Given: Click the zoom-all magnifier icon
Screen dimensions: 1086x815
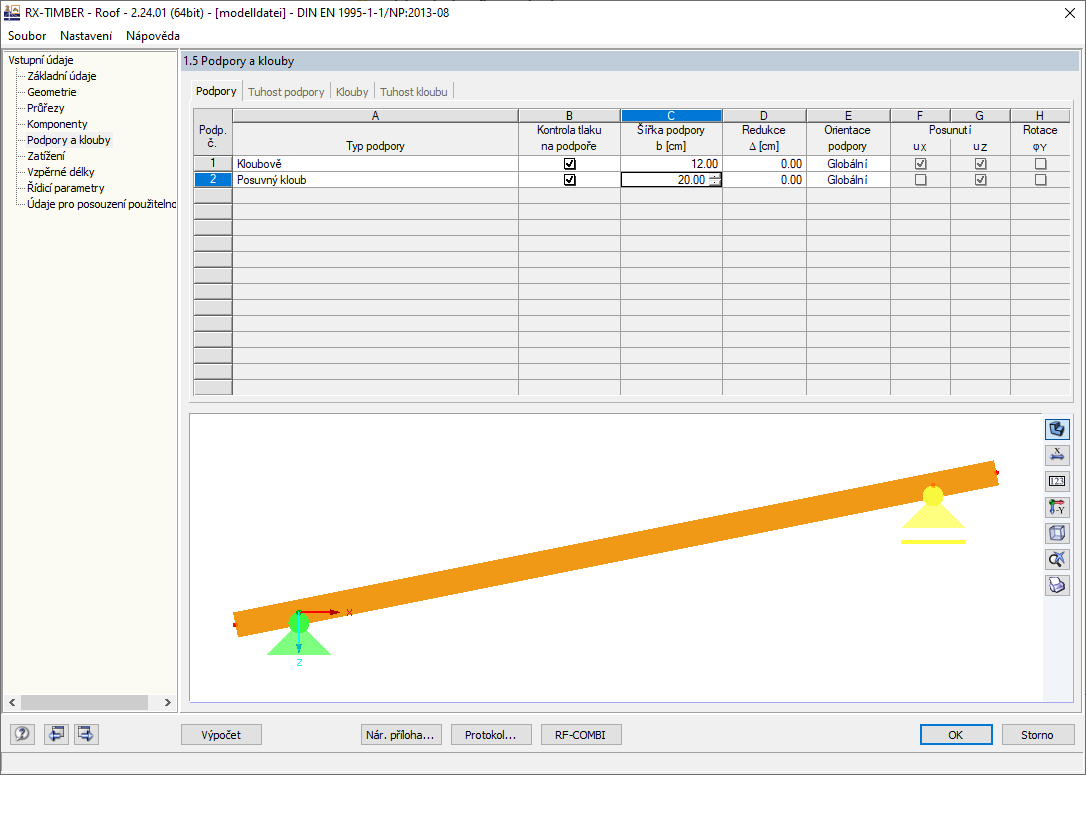Looking at the screenshot, I should click(1057, 559).
